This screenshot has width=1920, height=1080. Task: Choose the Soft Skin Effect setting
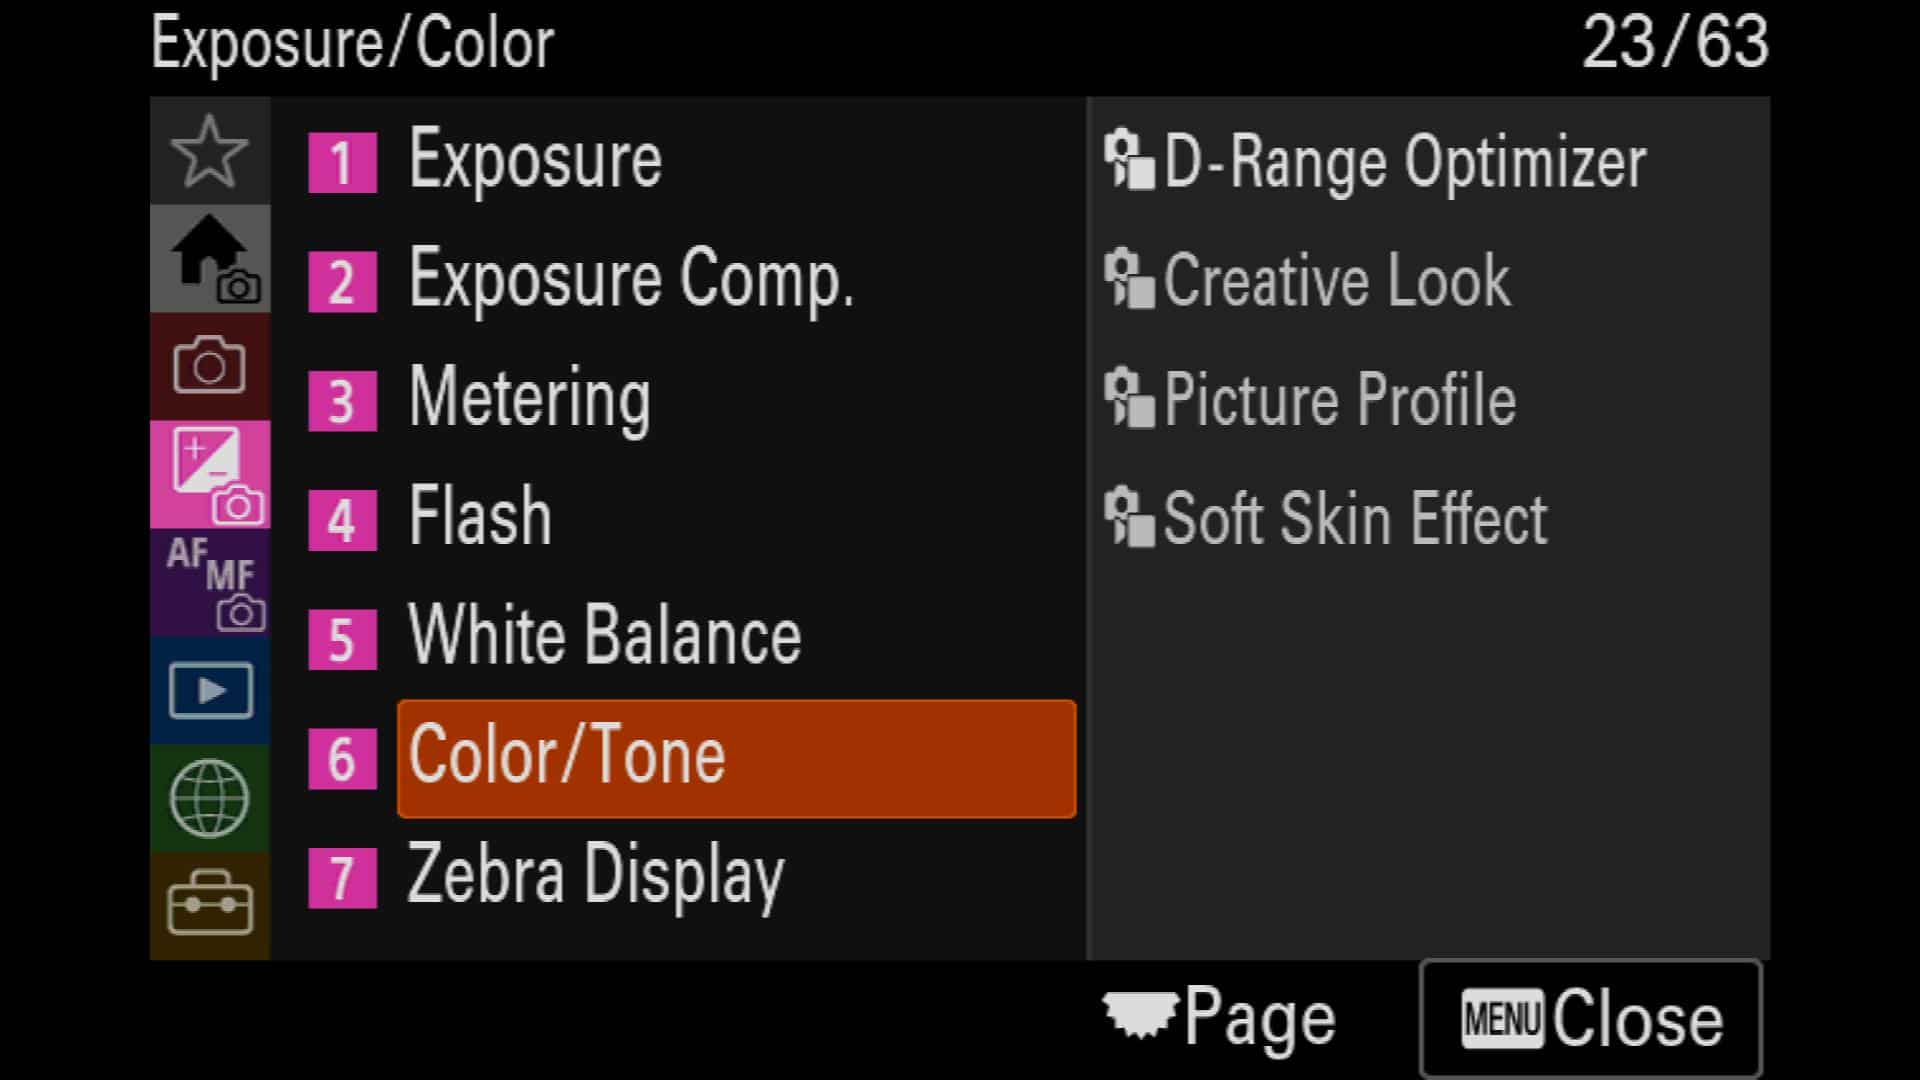coord(1326,518)
